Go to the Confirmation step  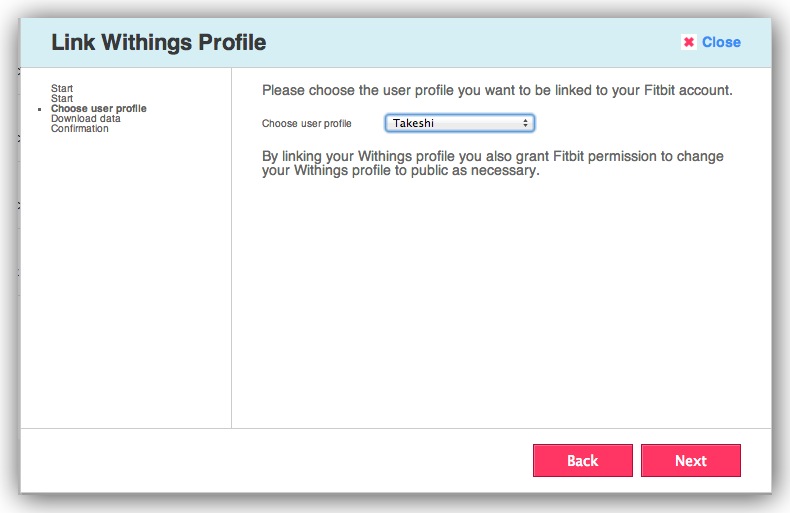[x=80, y=128]
